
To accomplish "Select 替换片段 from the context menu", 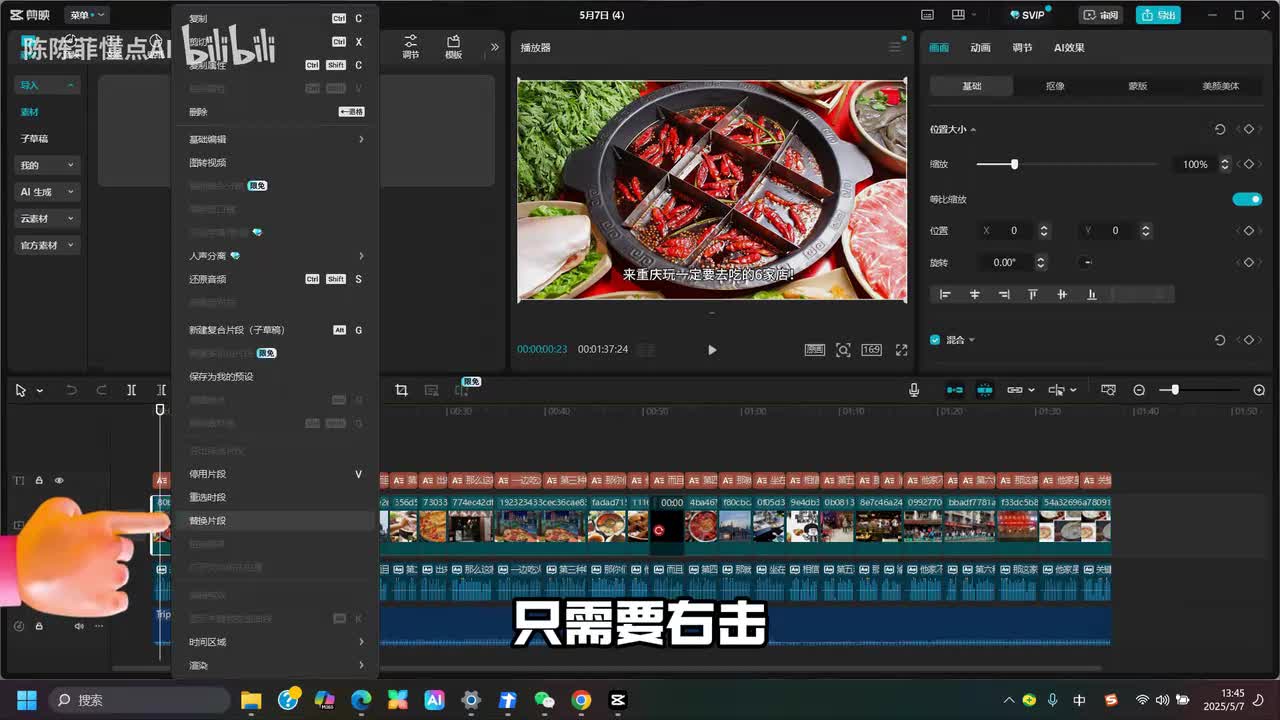I will [x=208, y=521].
